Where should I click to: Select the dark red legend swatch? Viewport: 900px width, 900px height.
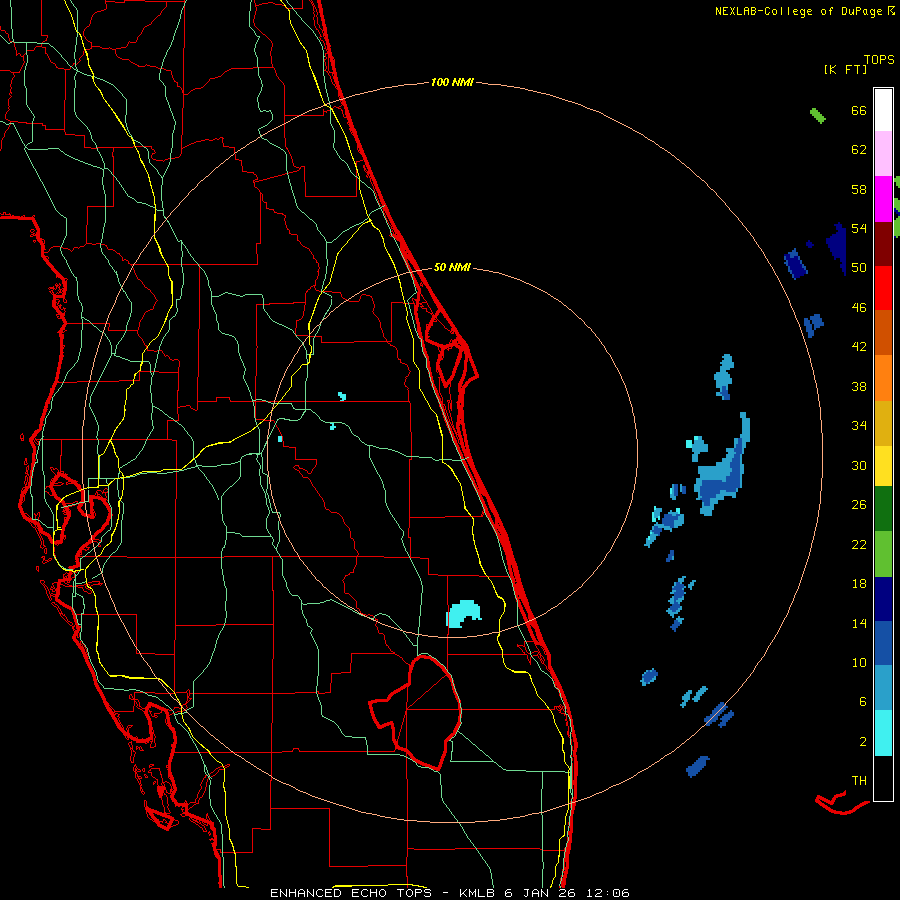(x=883, y=243)
